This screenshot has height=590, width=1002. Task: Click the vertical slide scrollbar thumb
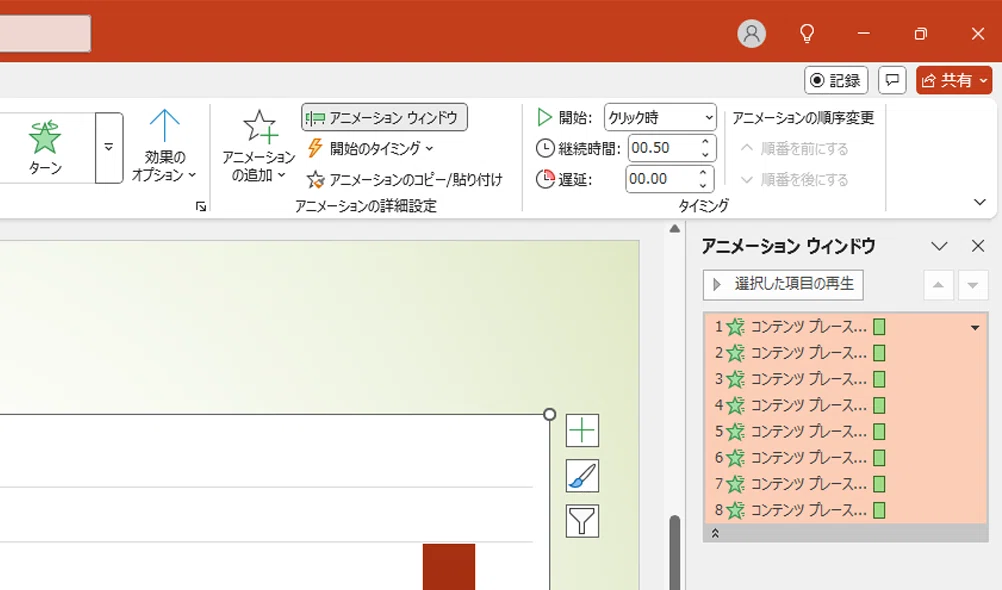[675, 552]
